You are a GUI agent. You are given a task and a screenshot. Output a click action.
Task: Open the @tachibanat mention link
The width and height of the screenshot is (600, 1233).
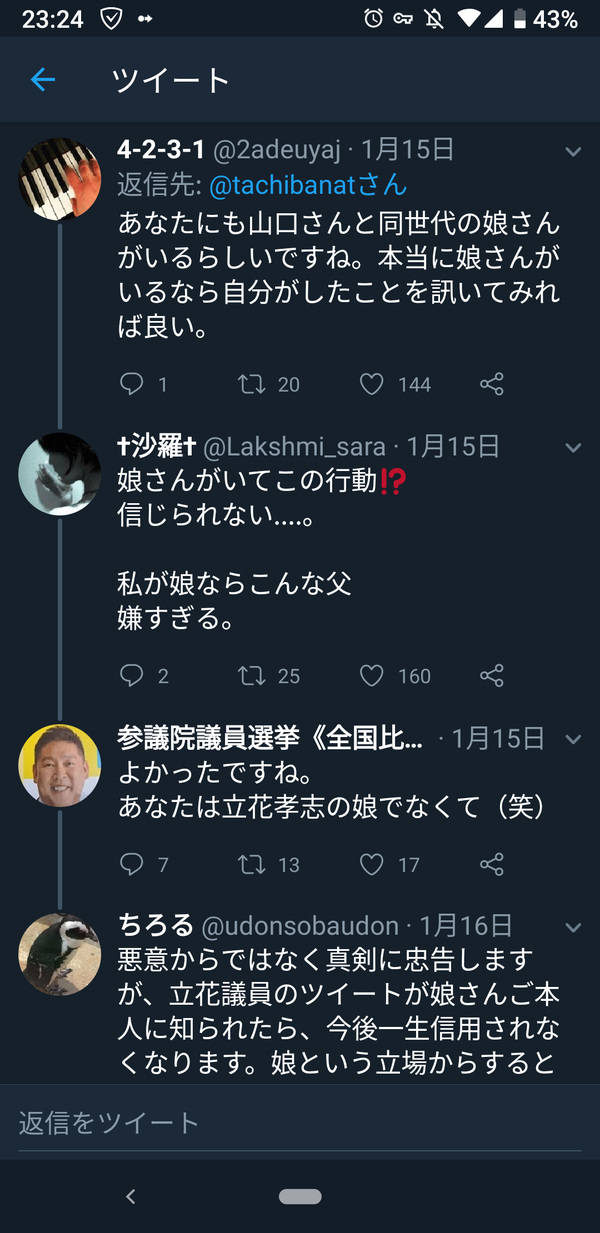pos(308,185)
